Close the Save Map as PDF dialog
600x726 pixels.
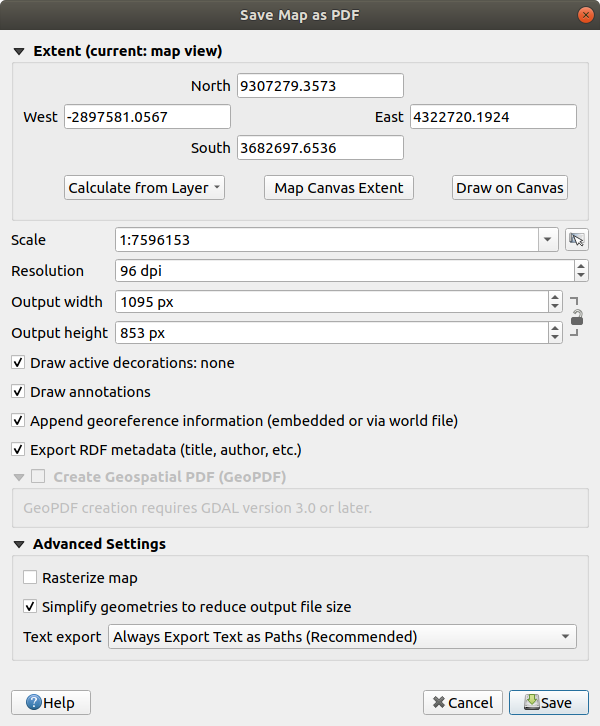click(582, 15)
